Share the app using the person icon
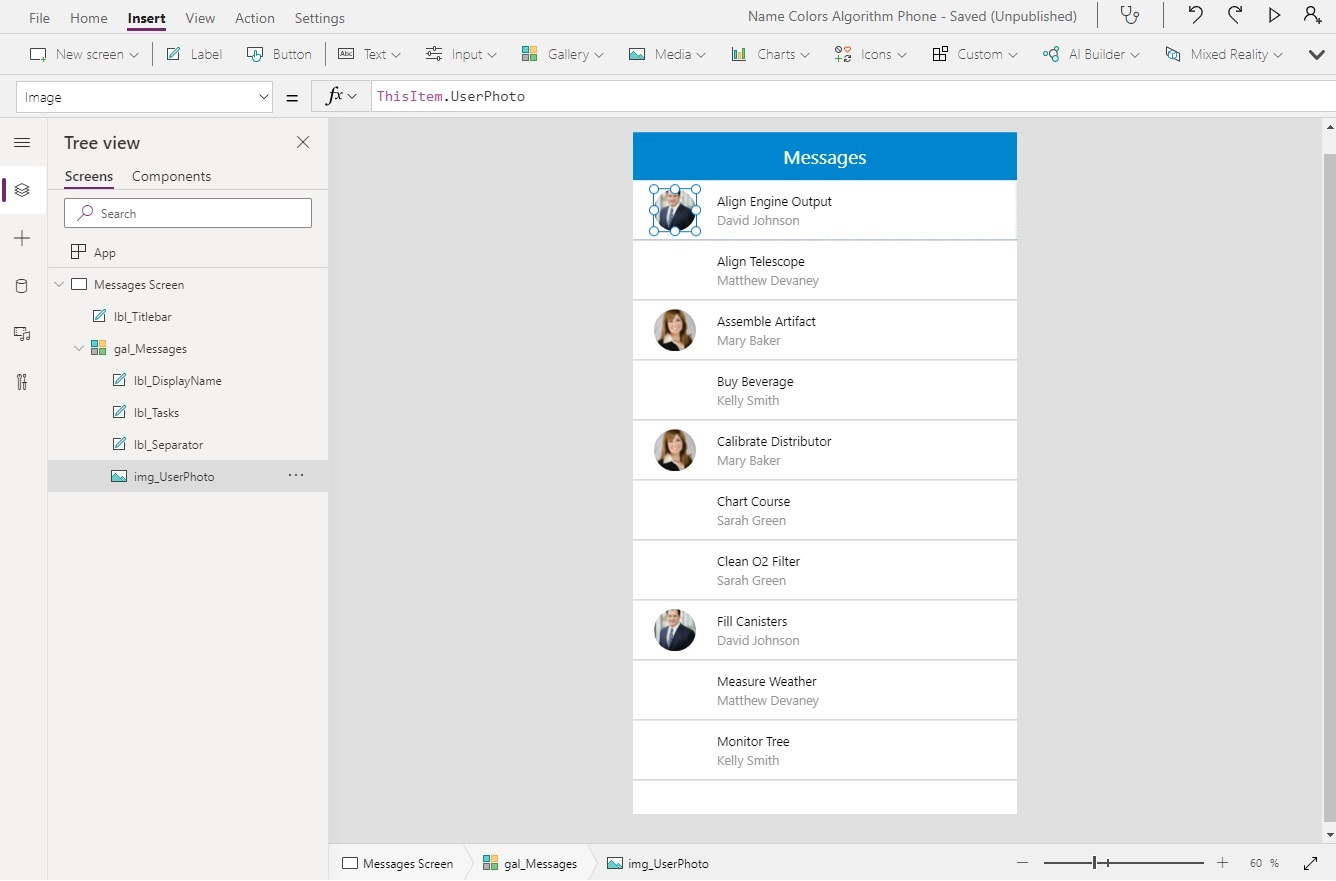 pyautogui.click(x=1311, y=16)
